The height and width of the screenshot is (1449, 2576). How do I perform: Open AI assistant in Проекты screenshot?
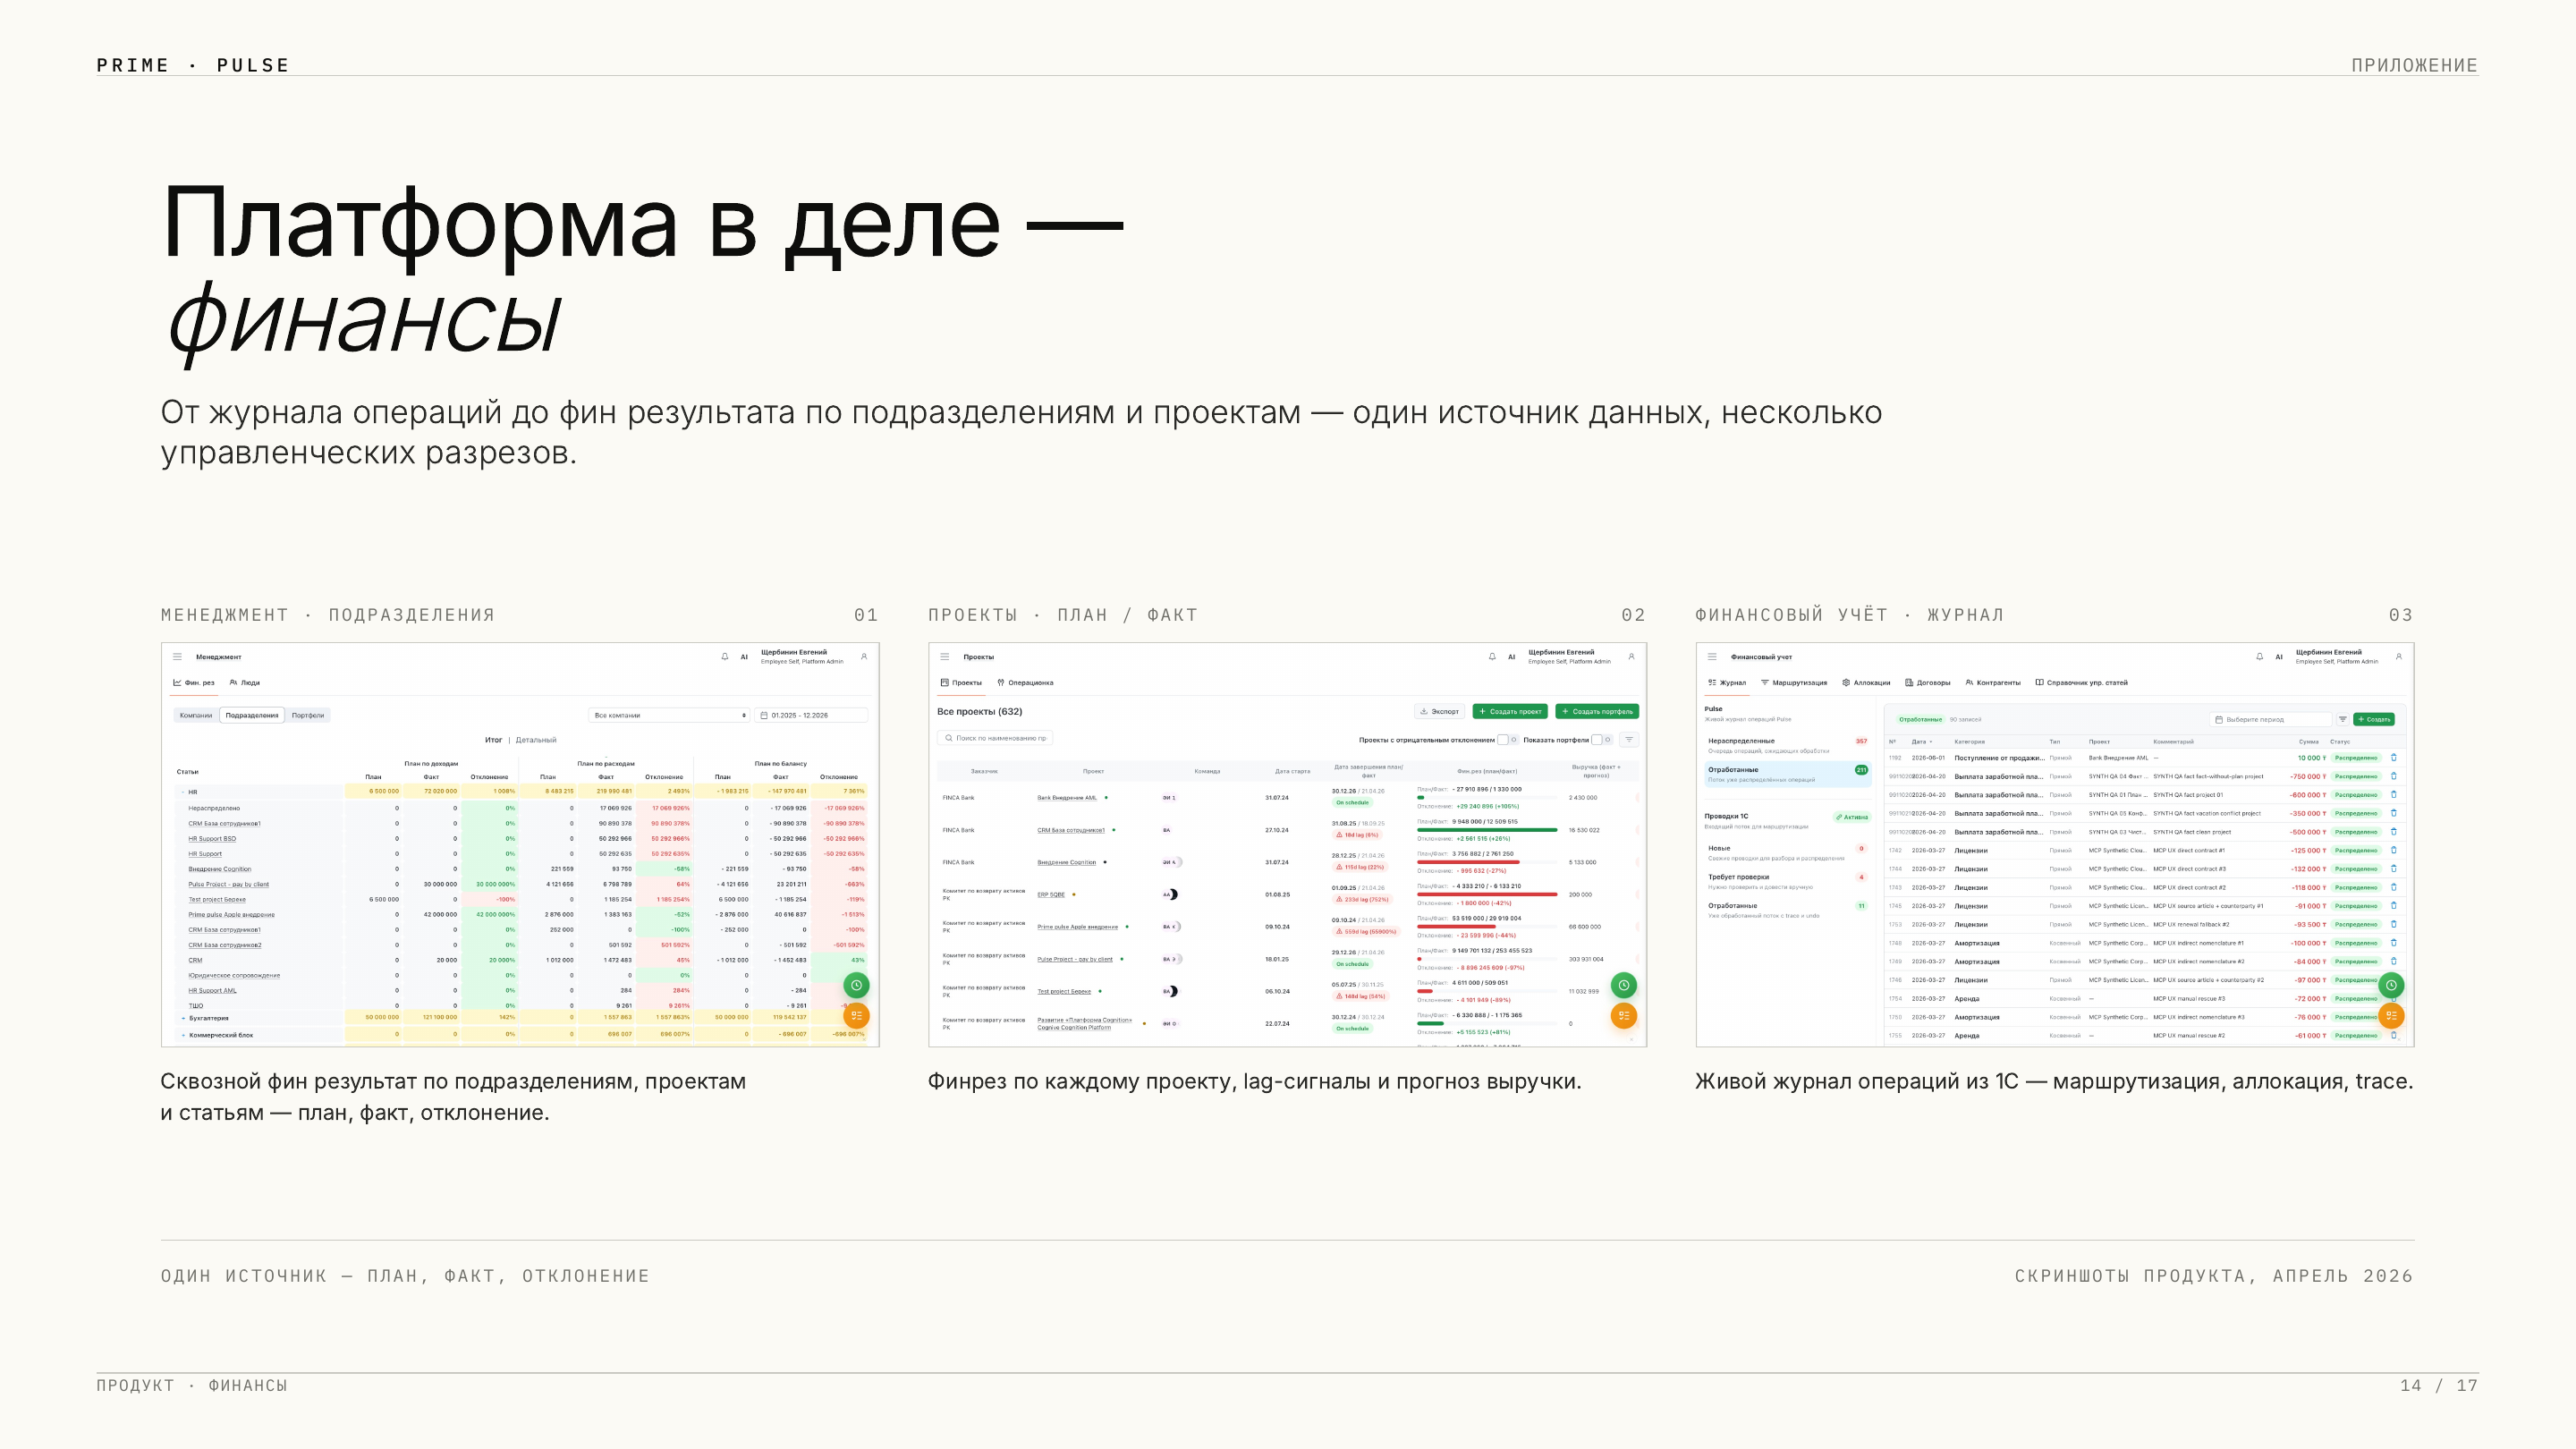tap(1511, 657)
